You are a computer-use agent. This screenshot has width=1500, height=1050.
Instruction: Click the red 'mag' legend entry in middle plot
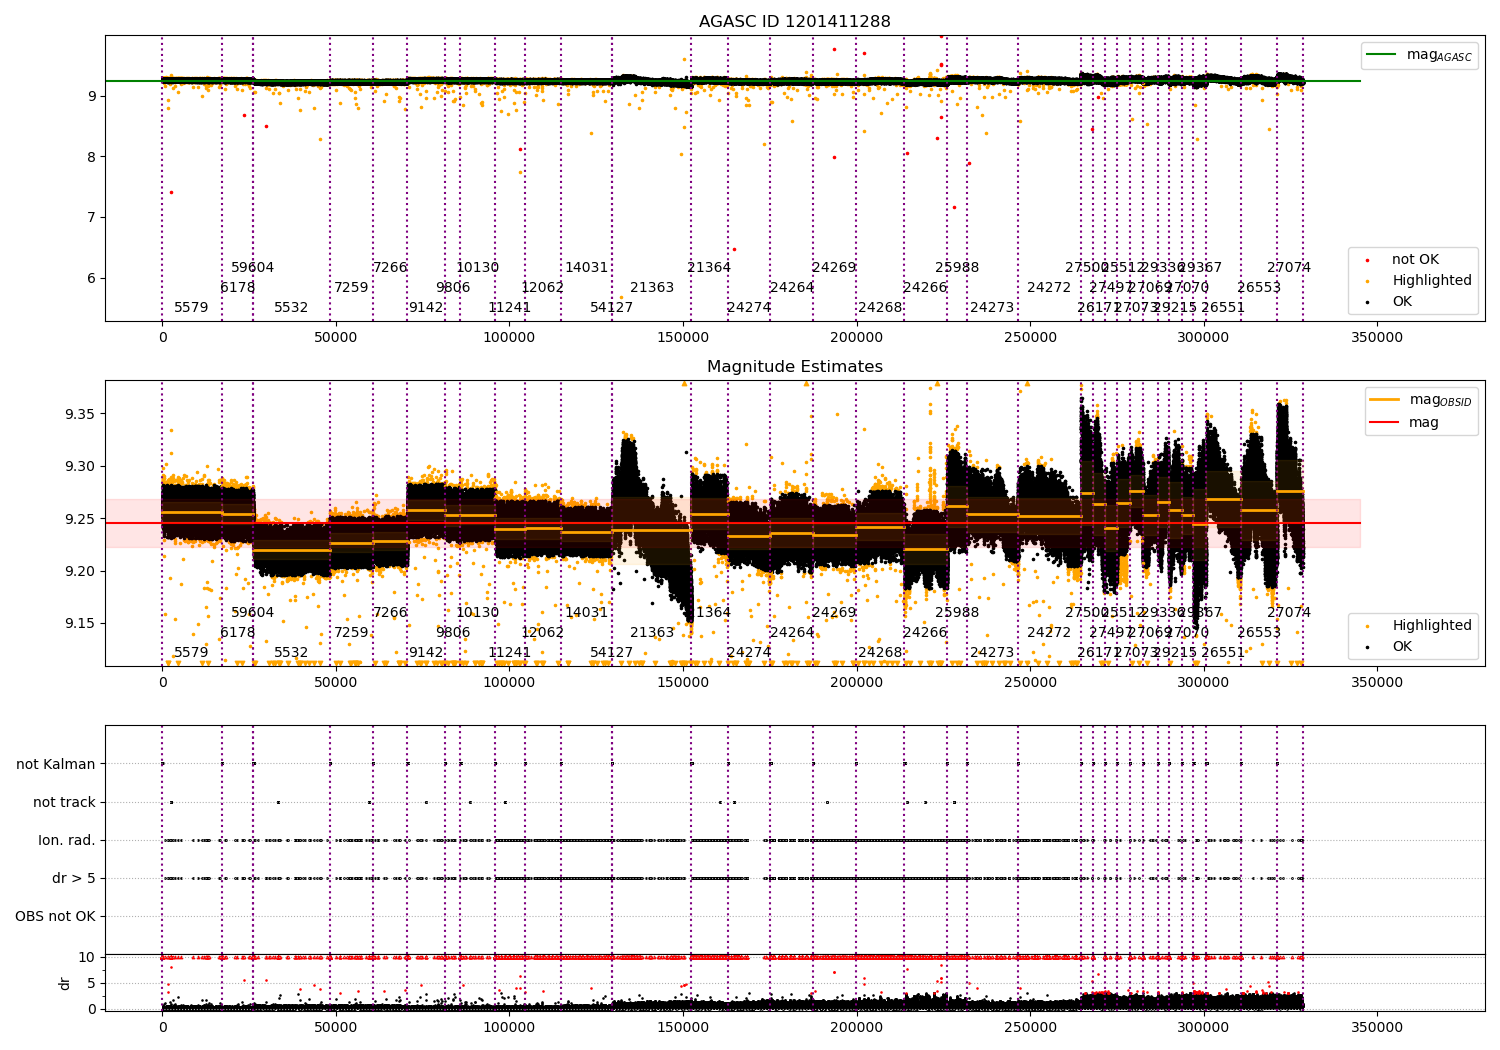(x=1405, y=423)
